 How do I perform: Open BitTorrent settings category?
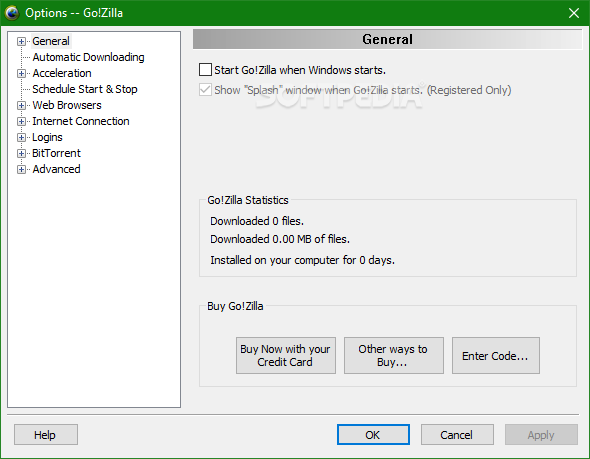click(56, 153)
